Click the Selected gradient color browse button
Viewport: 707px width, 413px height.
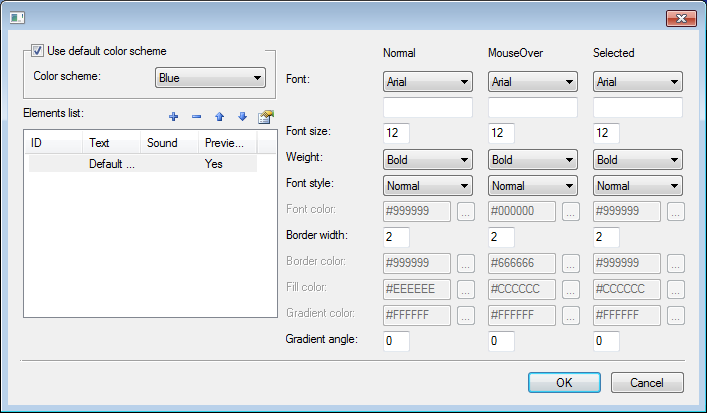[676, 315]
